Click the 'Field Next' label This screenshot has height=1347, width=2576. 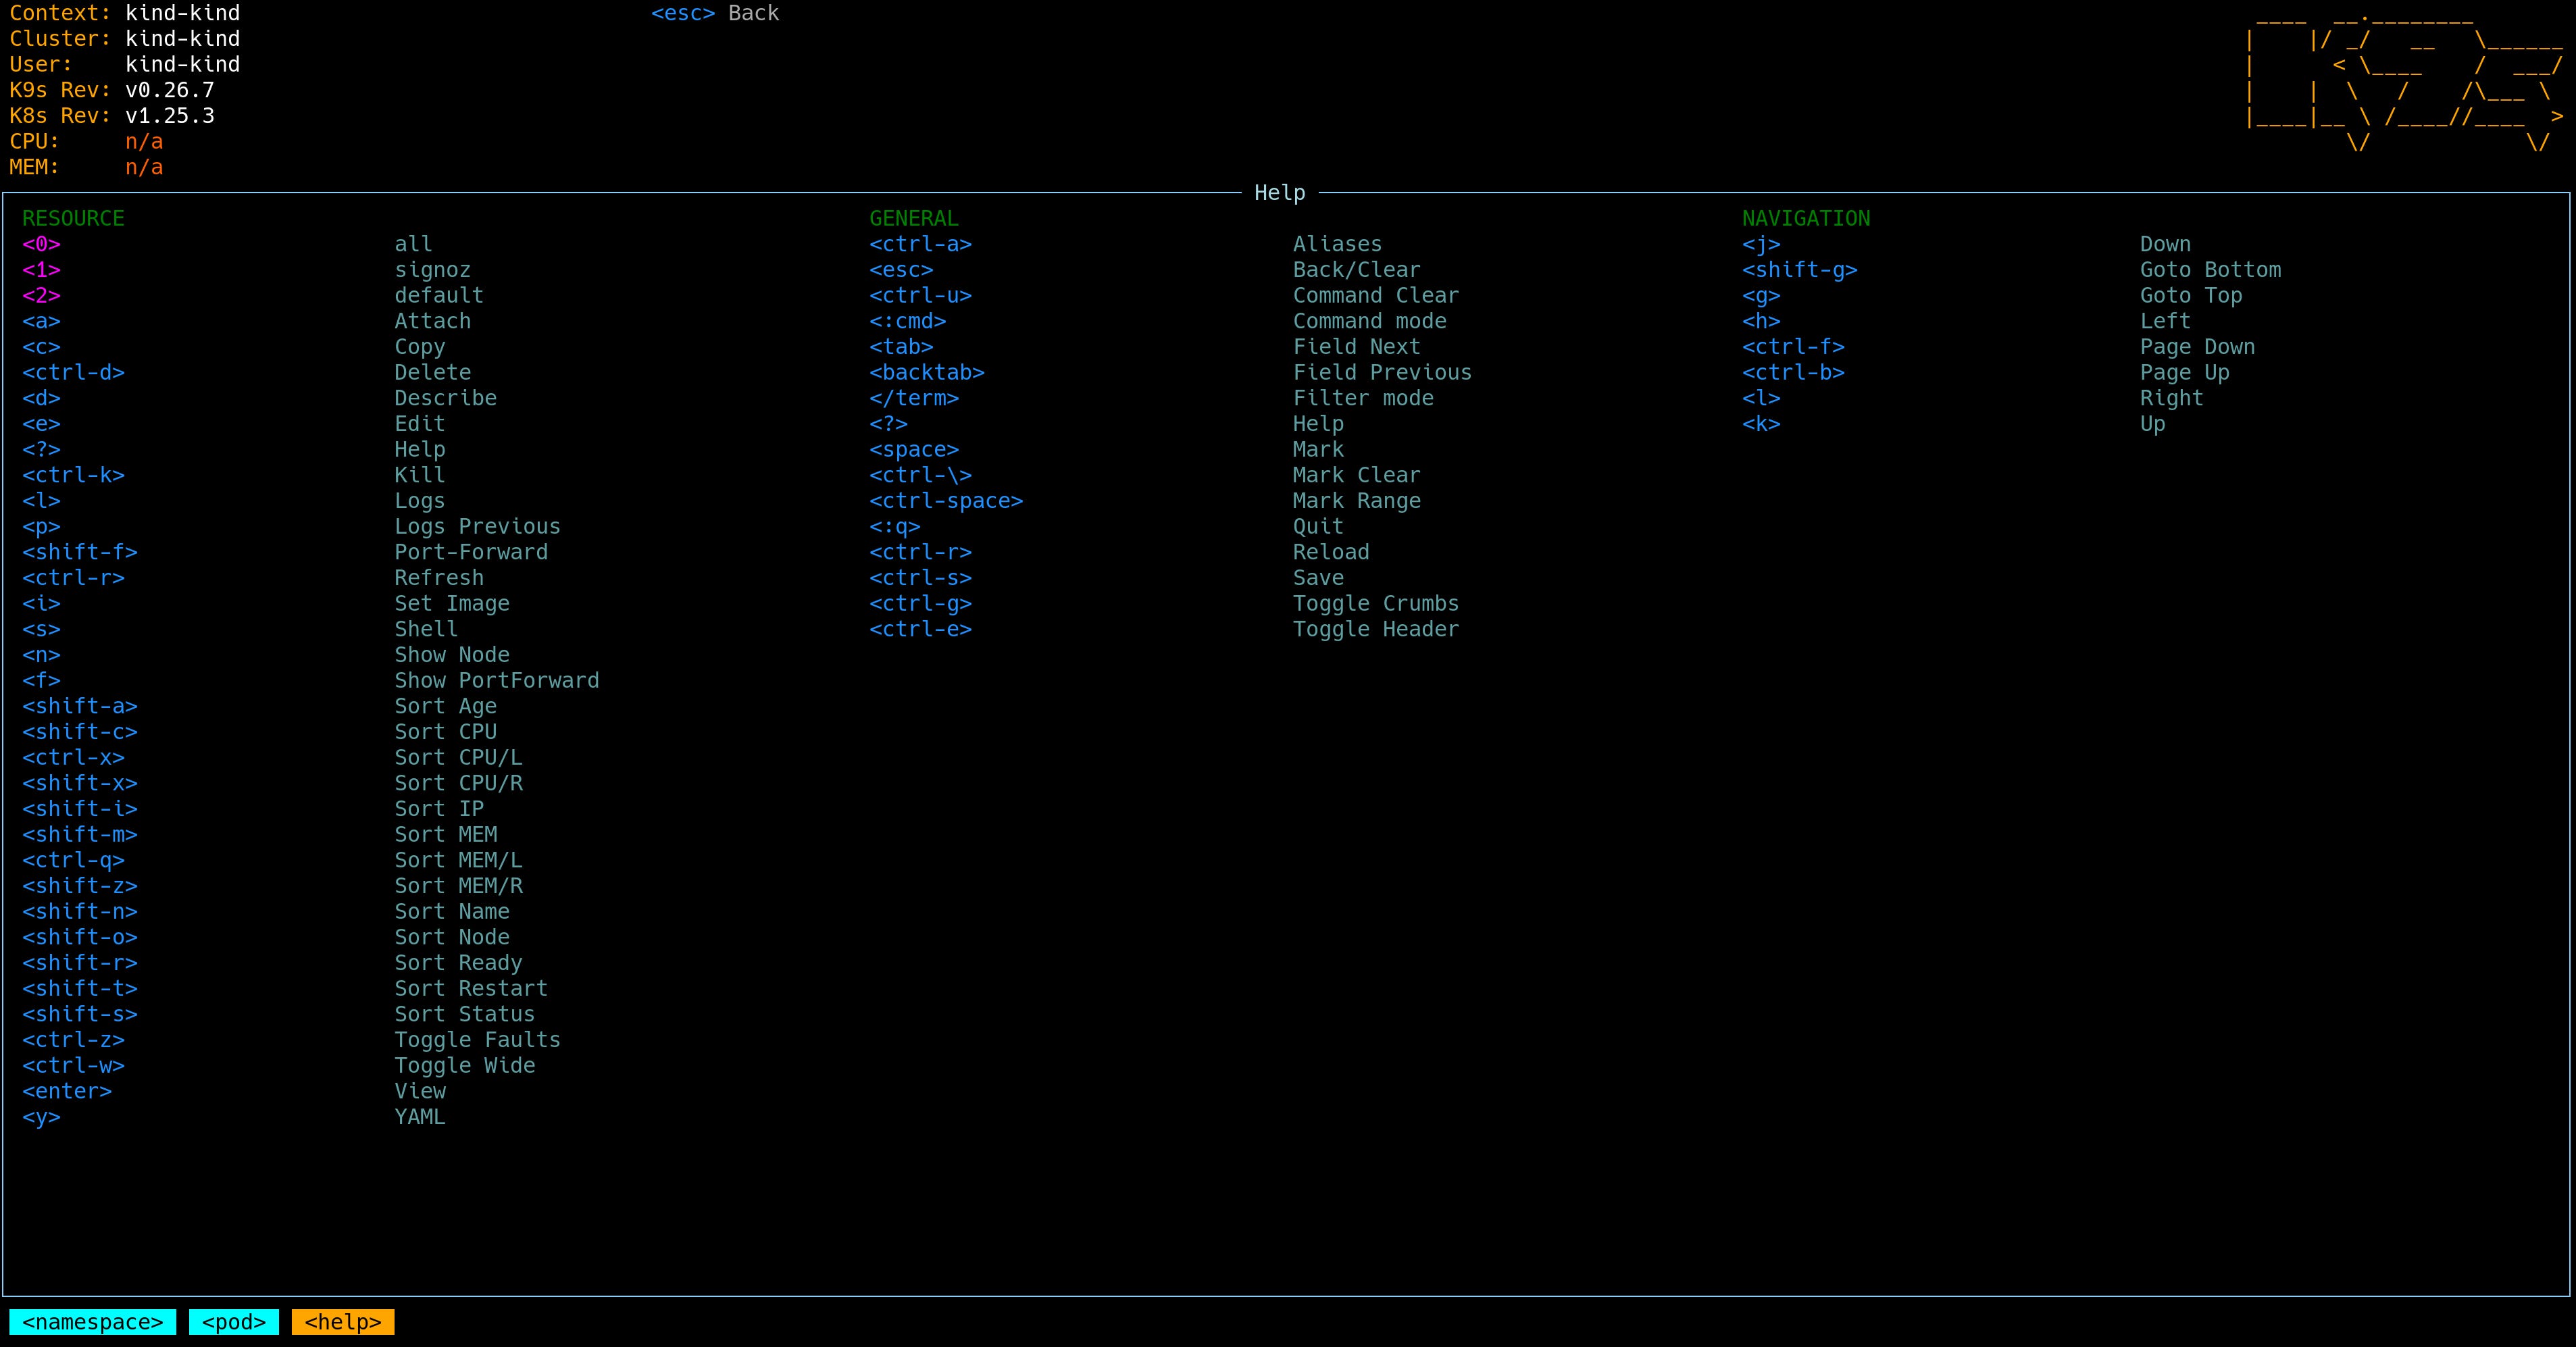pyautogui.click(x=1357, y=347)
